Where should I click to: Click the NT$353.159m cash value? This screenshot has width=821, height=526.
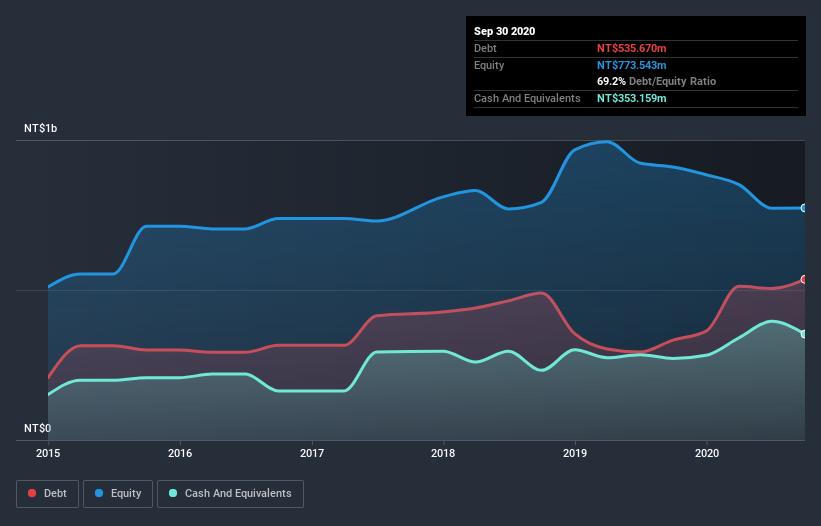click(631, 98)
